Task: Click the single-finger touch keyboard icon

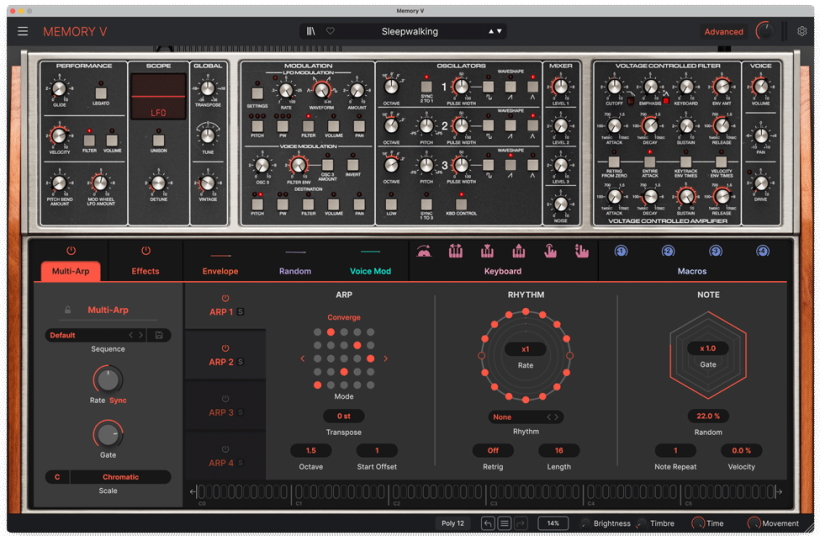Action: pos(550,252)
